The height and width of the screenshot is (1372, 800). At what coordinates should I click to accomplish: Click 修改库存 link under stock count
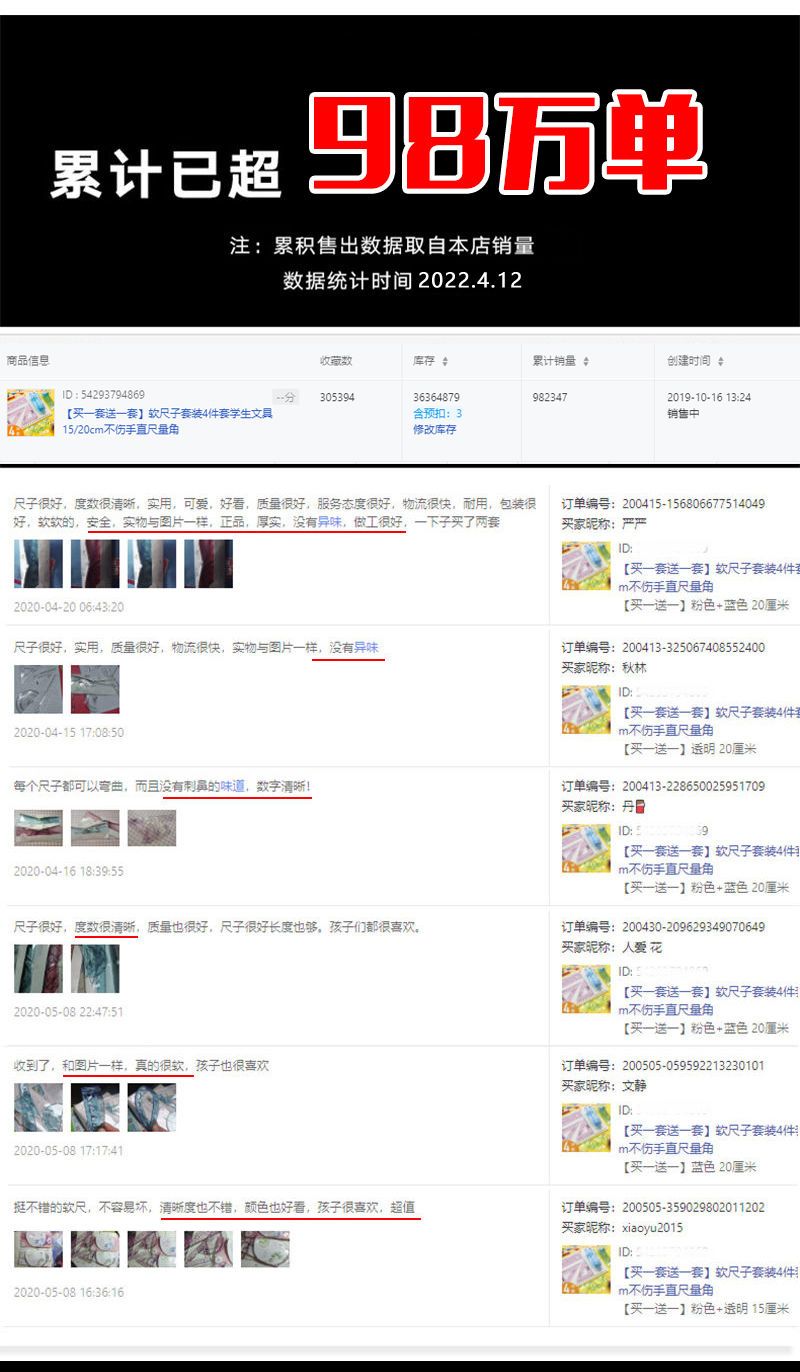[434, 429]
